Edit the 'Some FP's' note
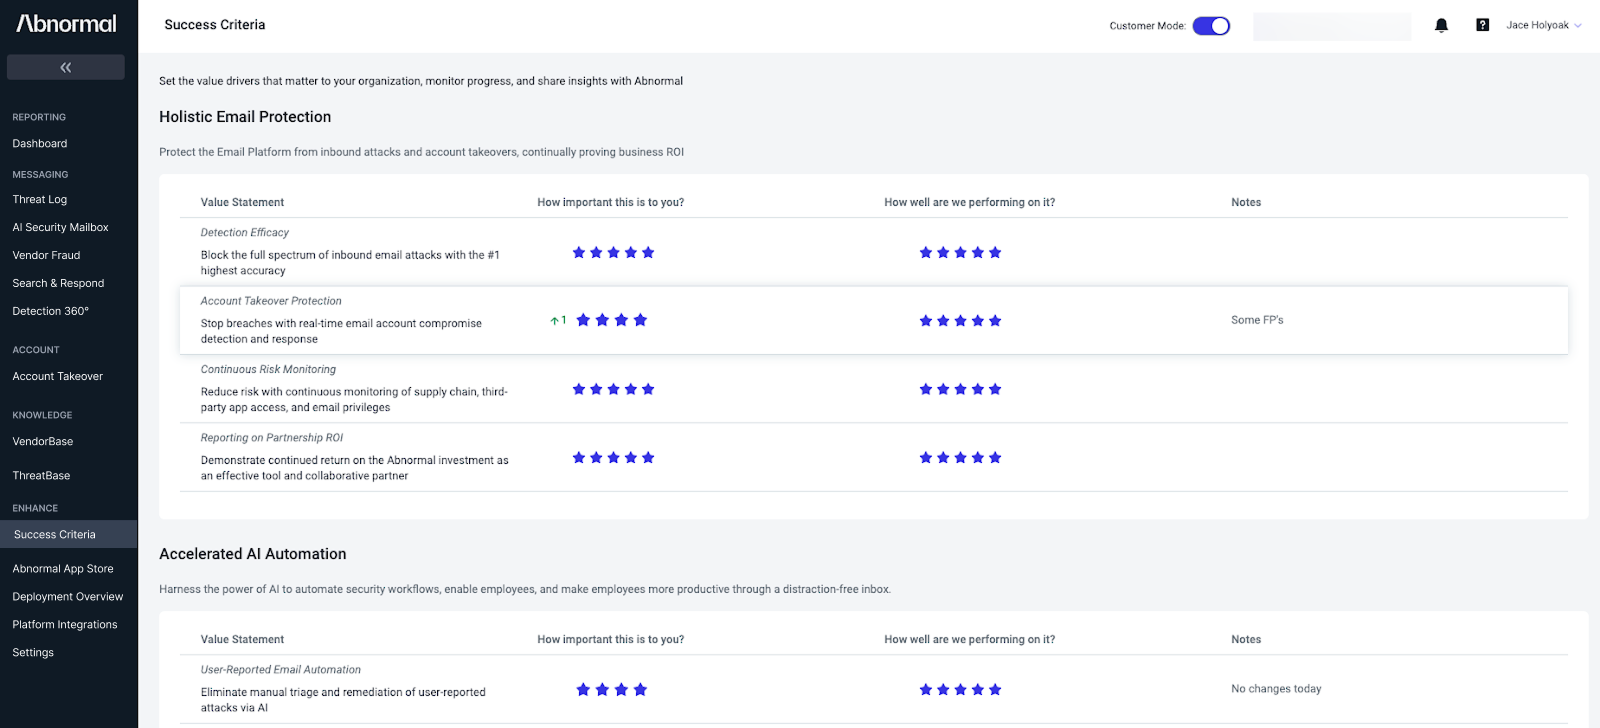Viewport: 1600px width, 728px height. pyautogui.click(x=1257, y=320)
